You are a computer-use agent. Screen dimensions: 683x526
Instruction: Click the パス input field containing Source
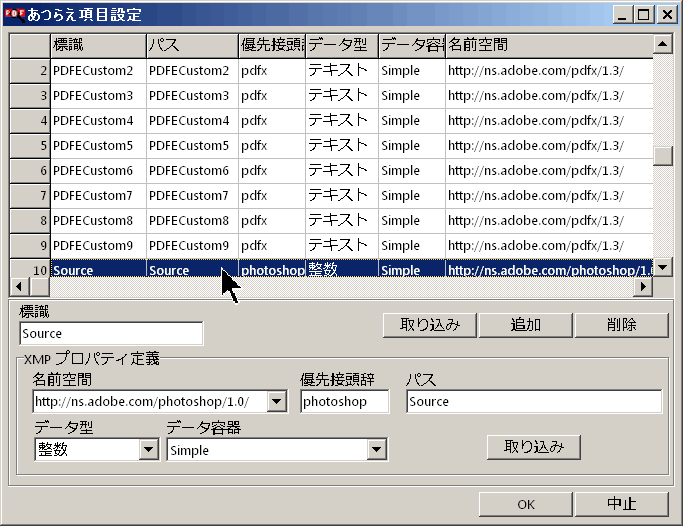click(534, 402)
